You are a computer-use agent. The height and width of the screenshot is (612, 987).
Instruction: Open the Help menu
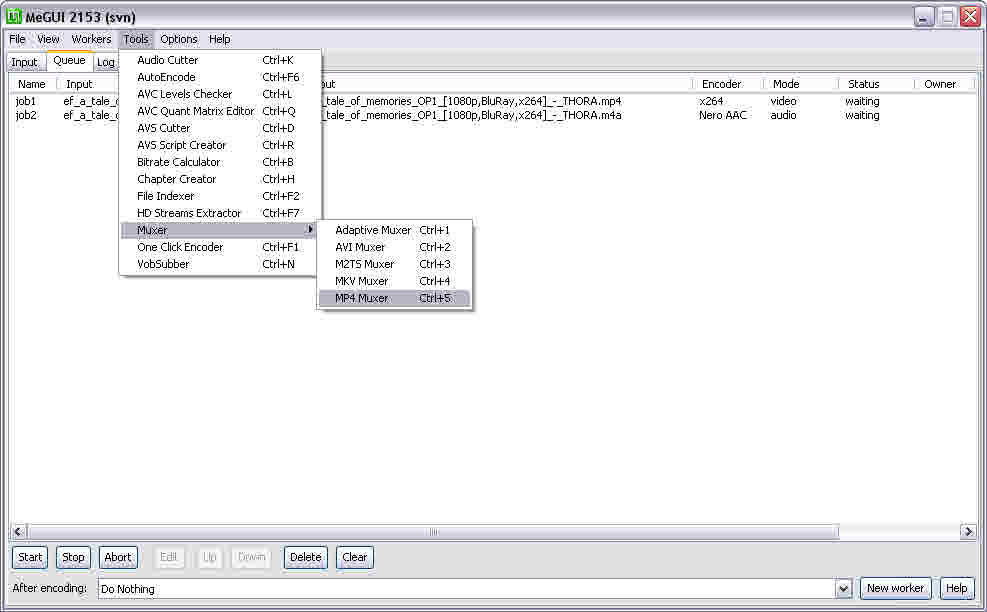tap(220, 39)
